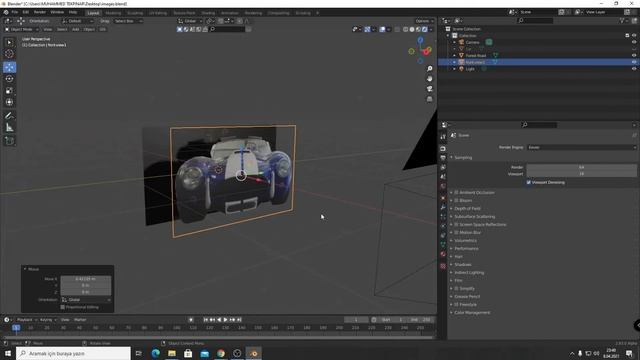Activate the Rotate tool in the left toolbar
The image size is (640, 360).
coord(9,79)
